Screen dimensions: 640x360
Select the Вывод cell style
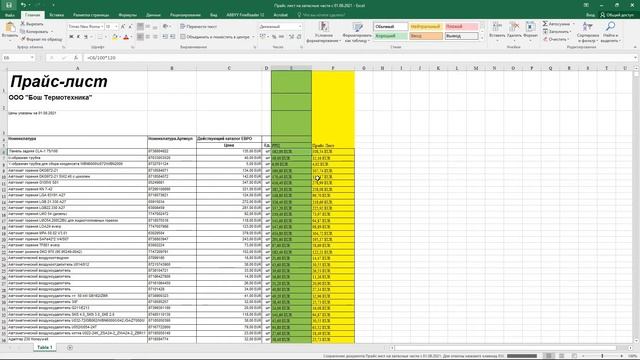(x=461, y=36)
